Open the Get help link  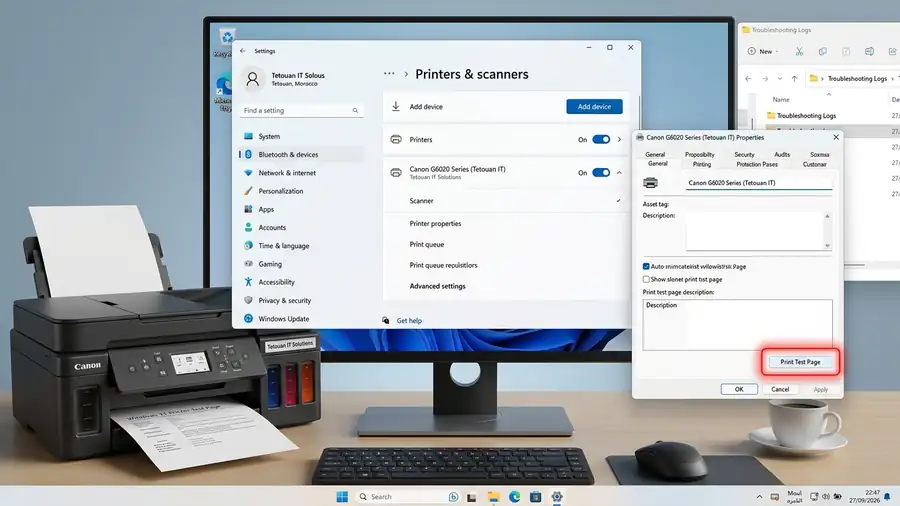(x=409, y=321)
